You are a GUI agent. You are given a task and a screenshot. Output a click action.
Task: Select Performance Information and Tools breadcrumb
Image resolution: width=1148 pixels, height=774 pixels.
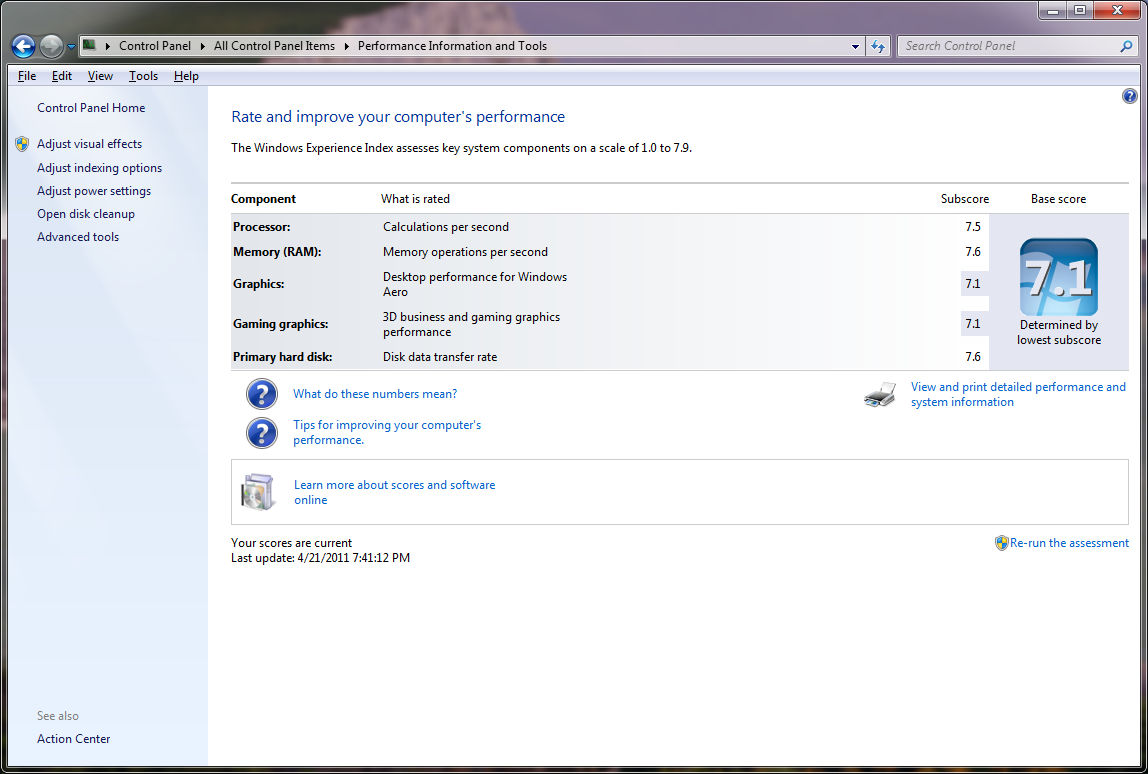click(x=452, y=45)
